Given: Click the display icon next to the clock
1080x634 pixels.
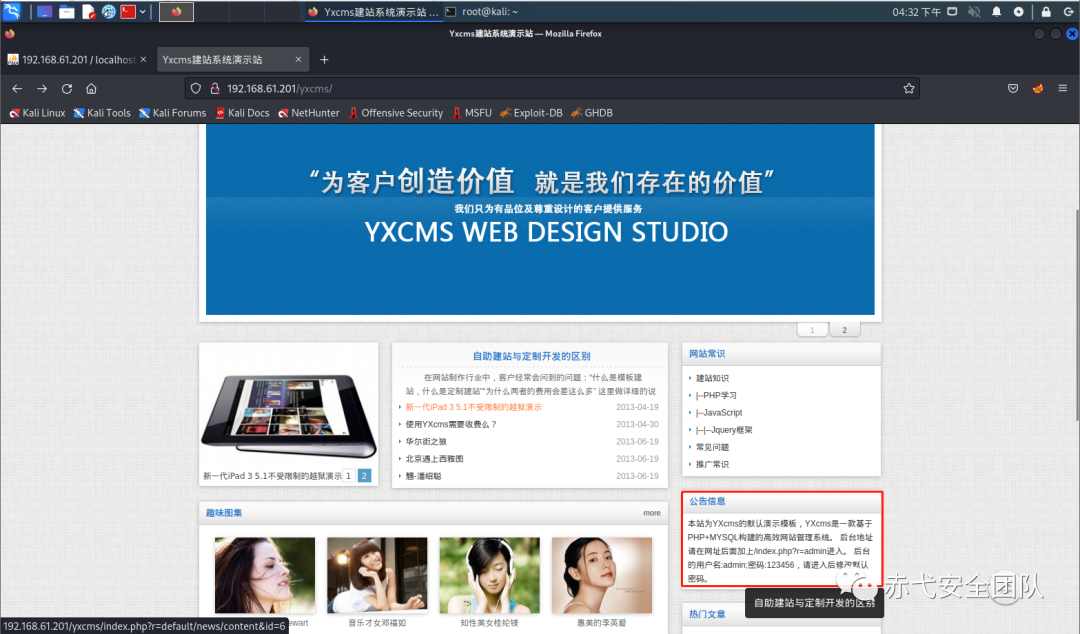Looking at the screenshot, I should pos(952,12).
